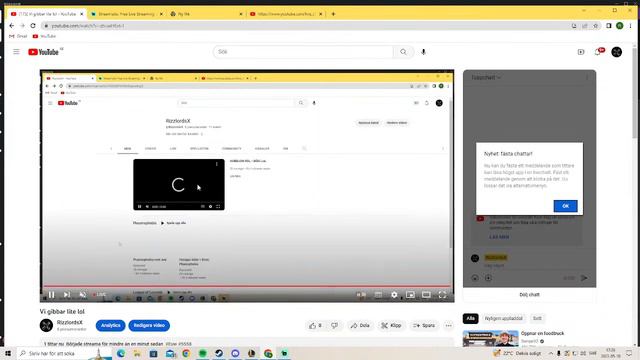The width and height of the screenshot is (640, 360).
Task: Save the video with Spara
Action: (x=424, y=325)
